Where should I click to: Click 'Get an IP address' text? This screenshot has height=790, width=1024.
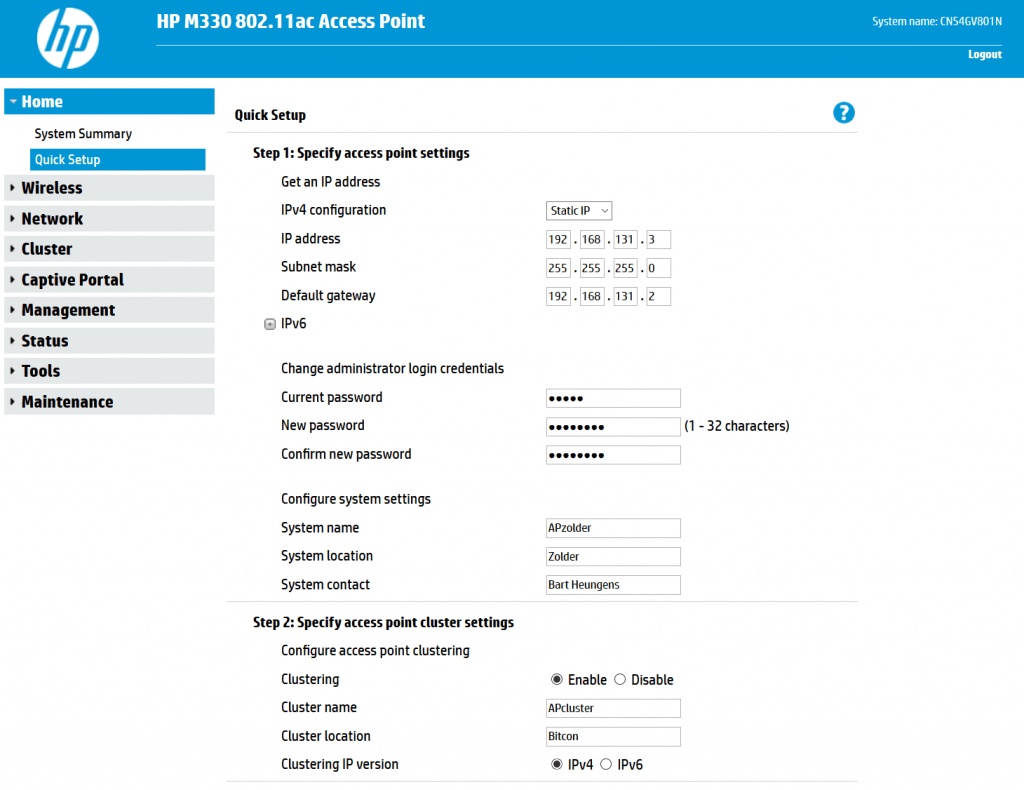330,182
